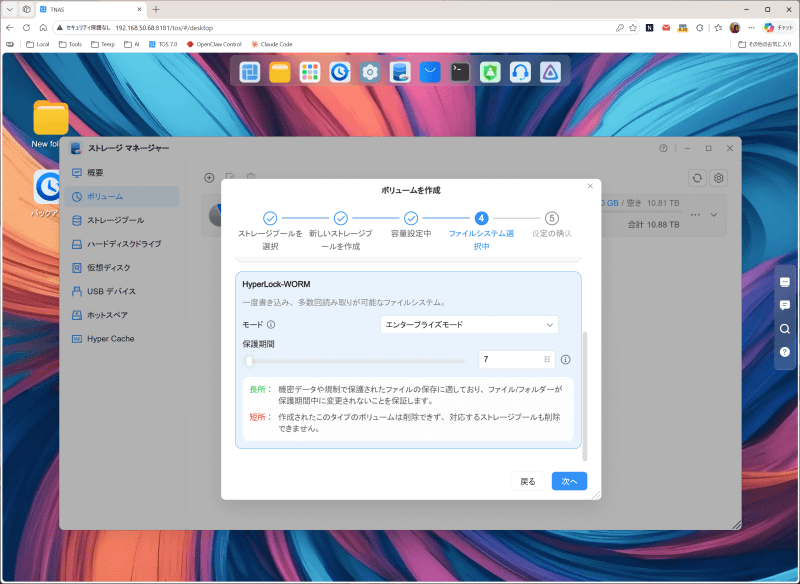Open the Tools bookmark folder

click(70, 44)
